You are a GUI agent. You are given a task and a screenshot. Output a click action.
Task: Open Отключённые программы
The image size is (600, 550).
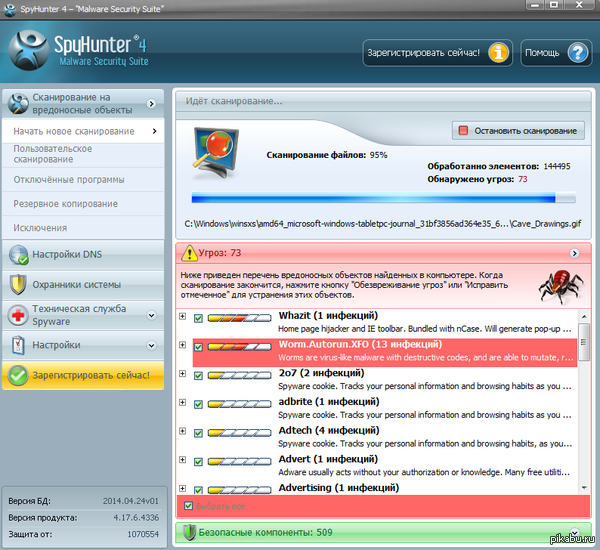click(83, 180)
